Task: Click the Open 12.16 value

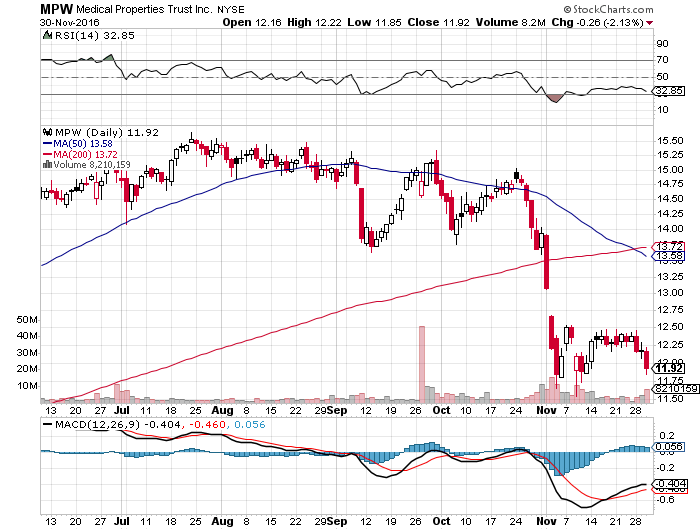Action: (x=252, y=22)
